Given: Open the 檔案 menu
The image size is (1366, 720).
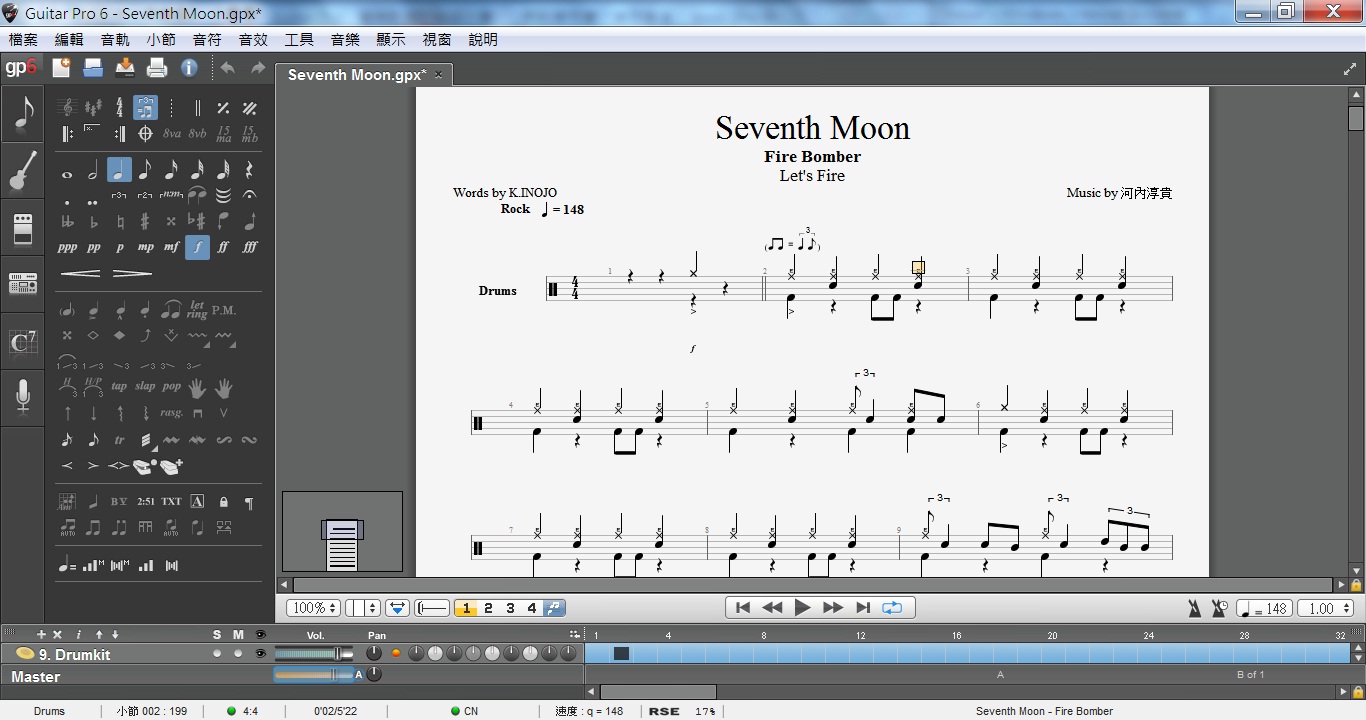Looking at the screenshot, I should click(x=23, y=40).
